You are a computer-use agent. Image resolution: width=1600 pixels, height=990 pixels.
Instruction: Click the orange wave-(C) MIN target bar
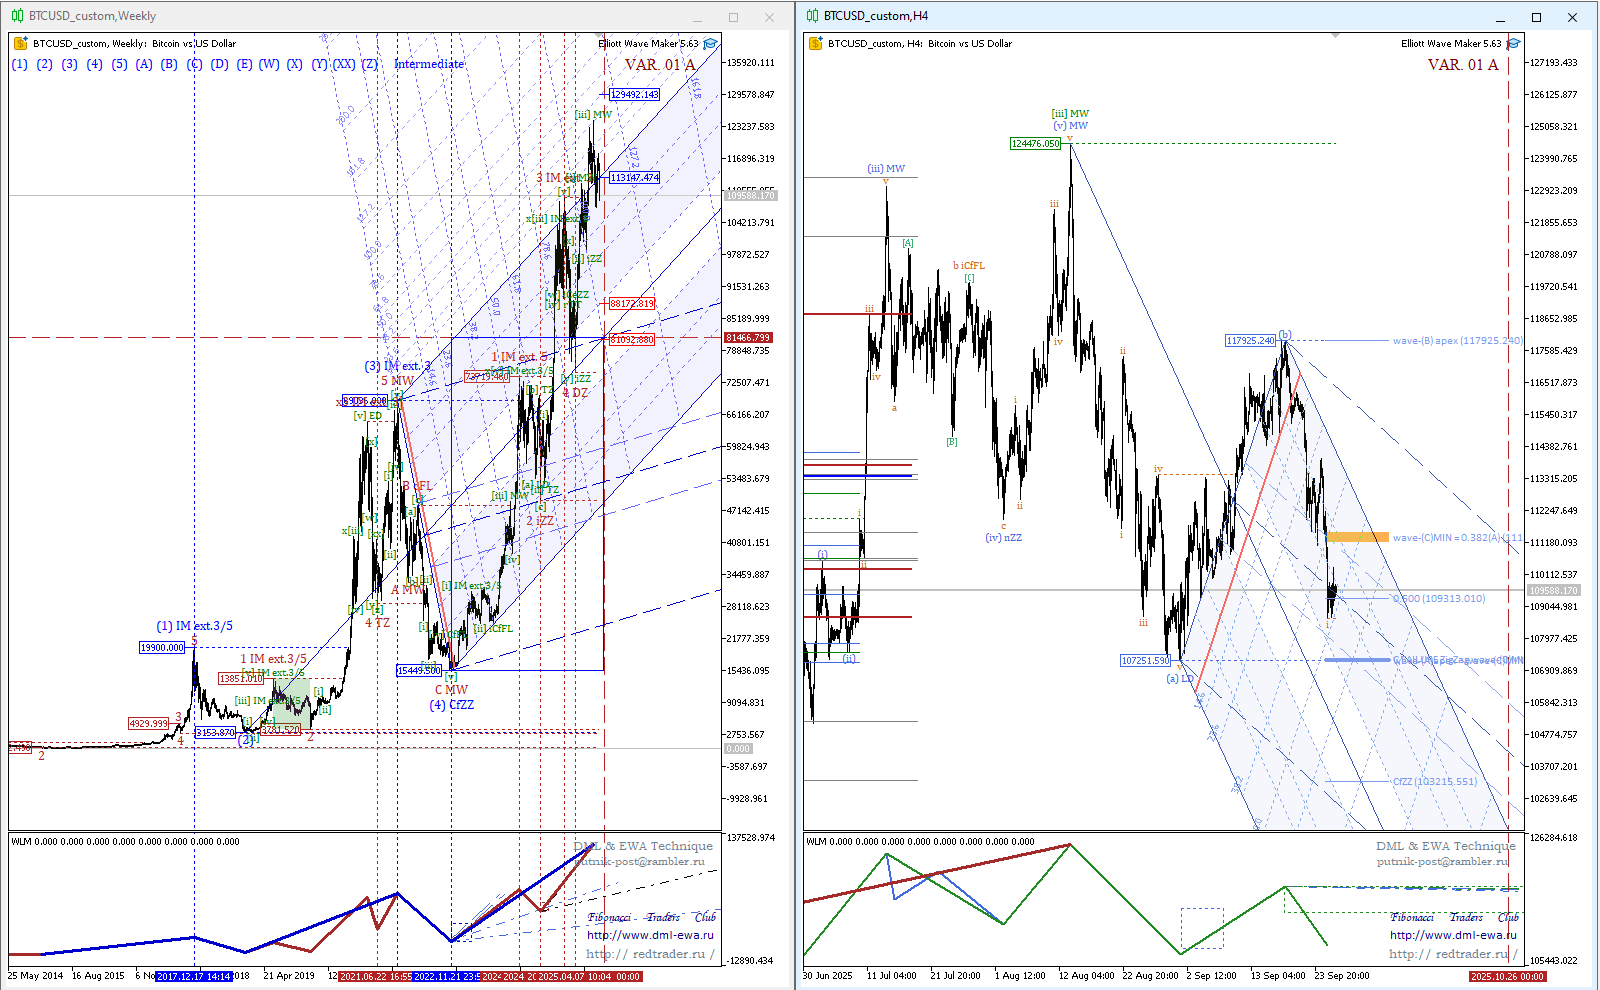[1357, 537]
